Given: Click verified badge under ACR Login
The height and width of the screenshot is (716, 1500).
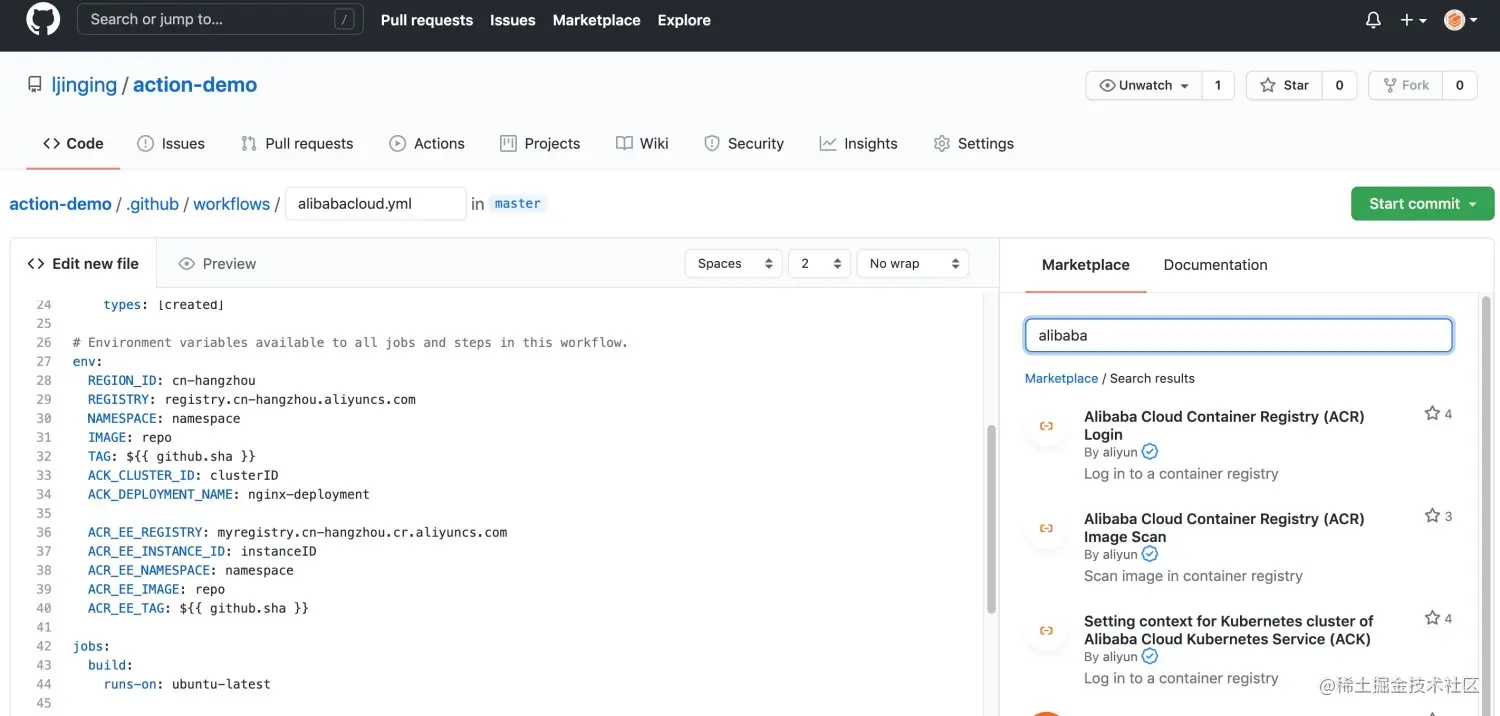Looking at the screenshot, I should click(1150, 452).
